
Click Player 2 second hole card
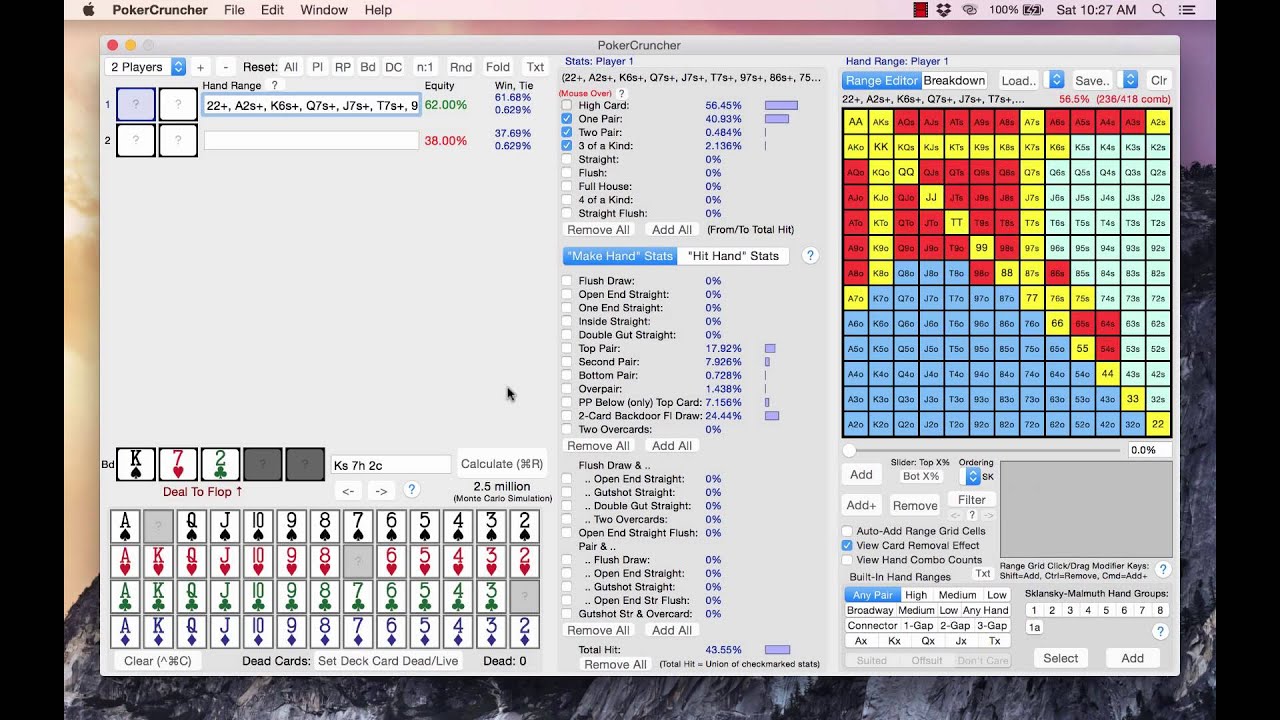coord(178,141)
